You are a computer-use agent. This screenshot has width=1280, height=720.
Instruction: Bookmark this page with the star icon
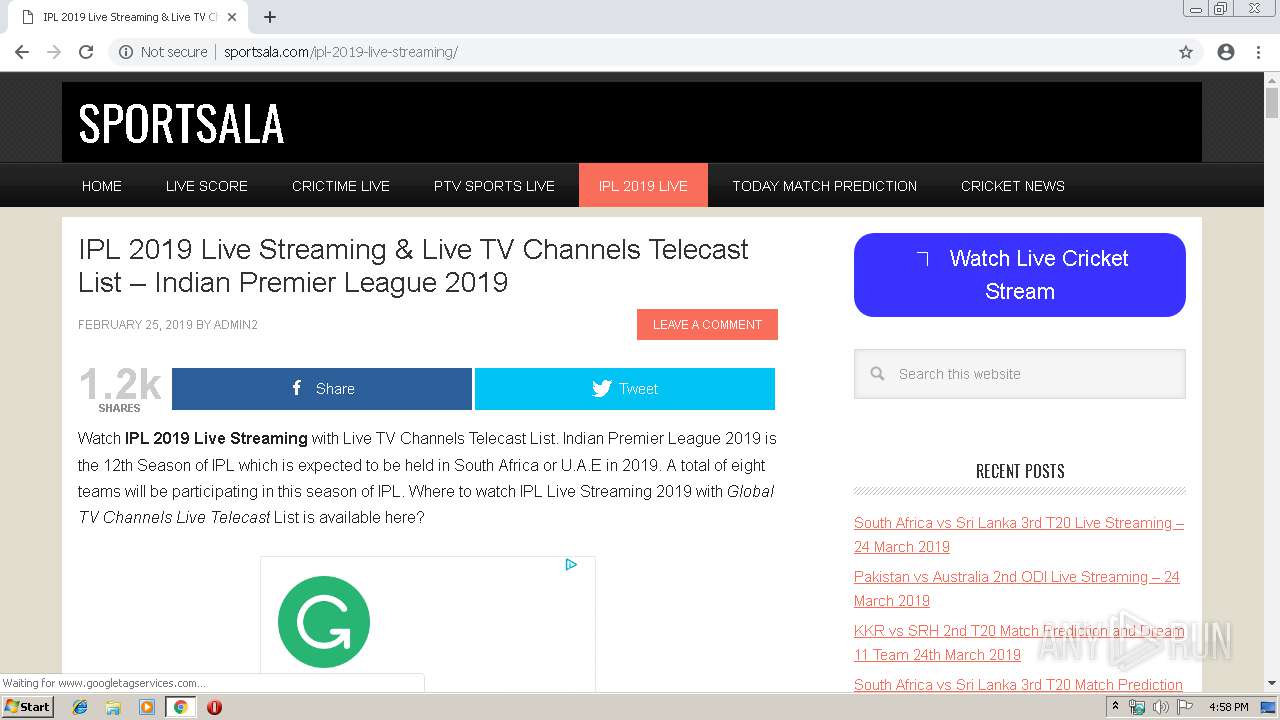[1186, 52]
